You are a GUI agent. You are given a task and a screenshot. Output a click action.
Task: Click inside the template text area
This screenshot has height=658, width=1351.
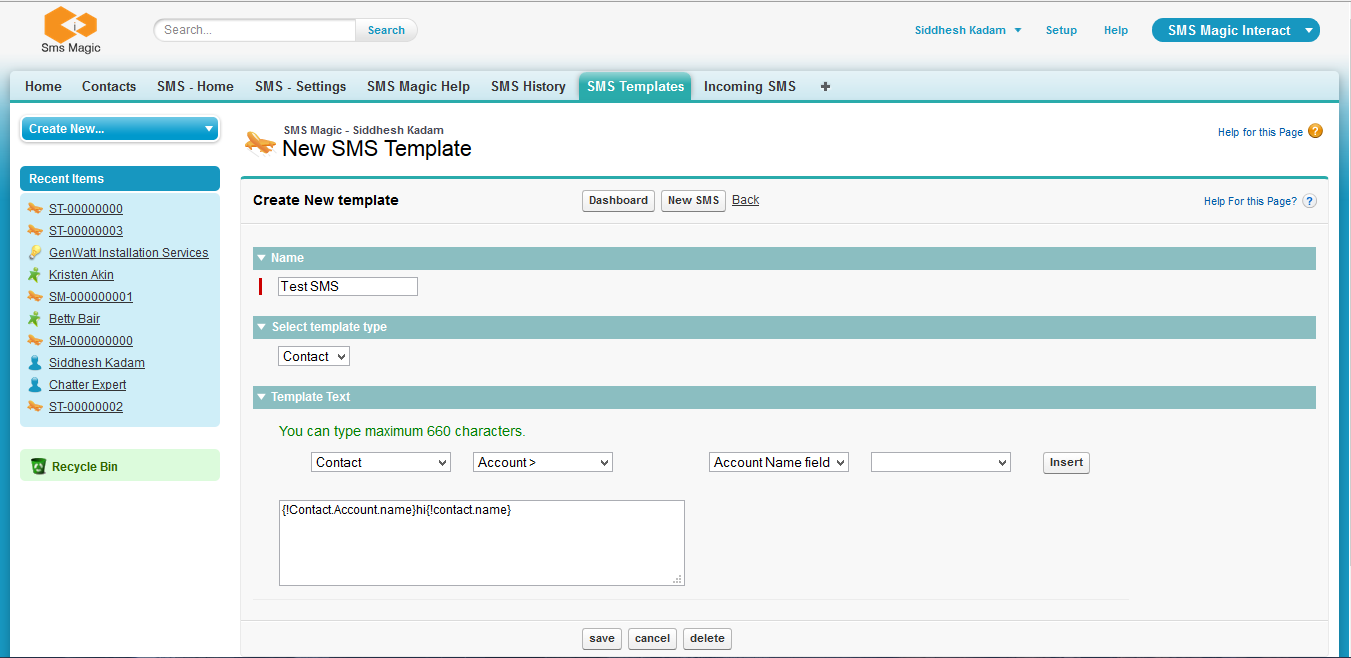(482, 543)
